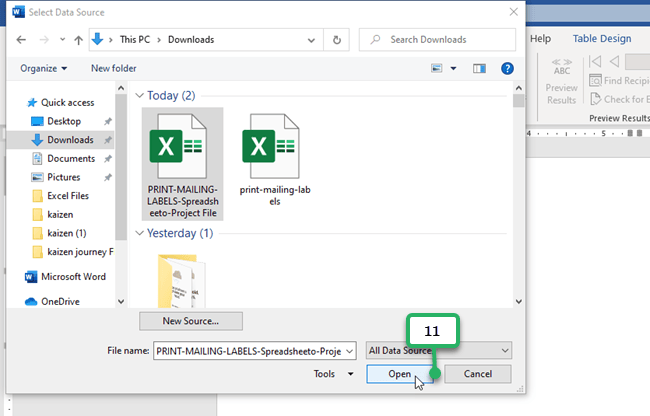Click the file list down scroll arrow
The image size is (650, 416).
point(519,301)
